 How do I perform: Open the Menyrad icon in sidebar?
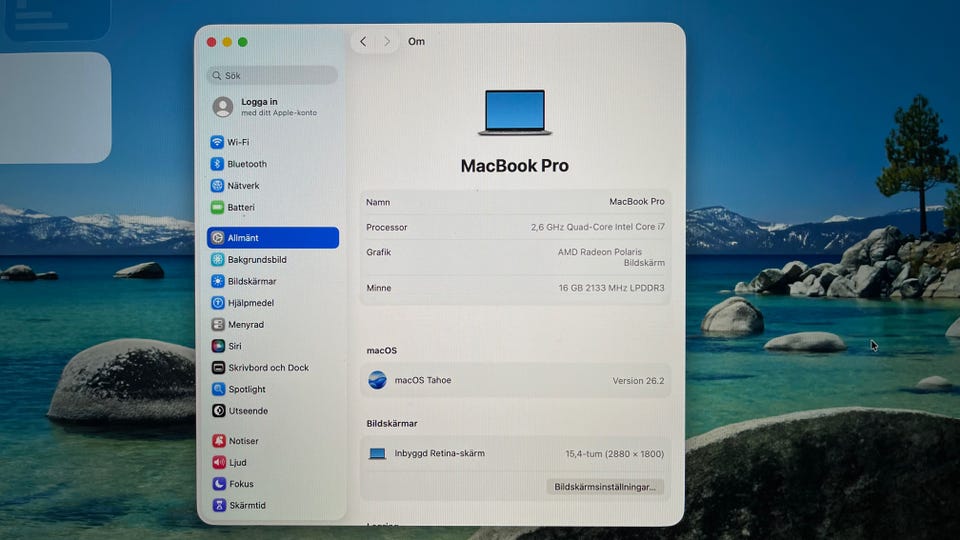218,324
